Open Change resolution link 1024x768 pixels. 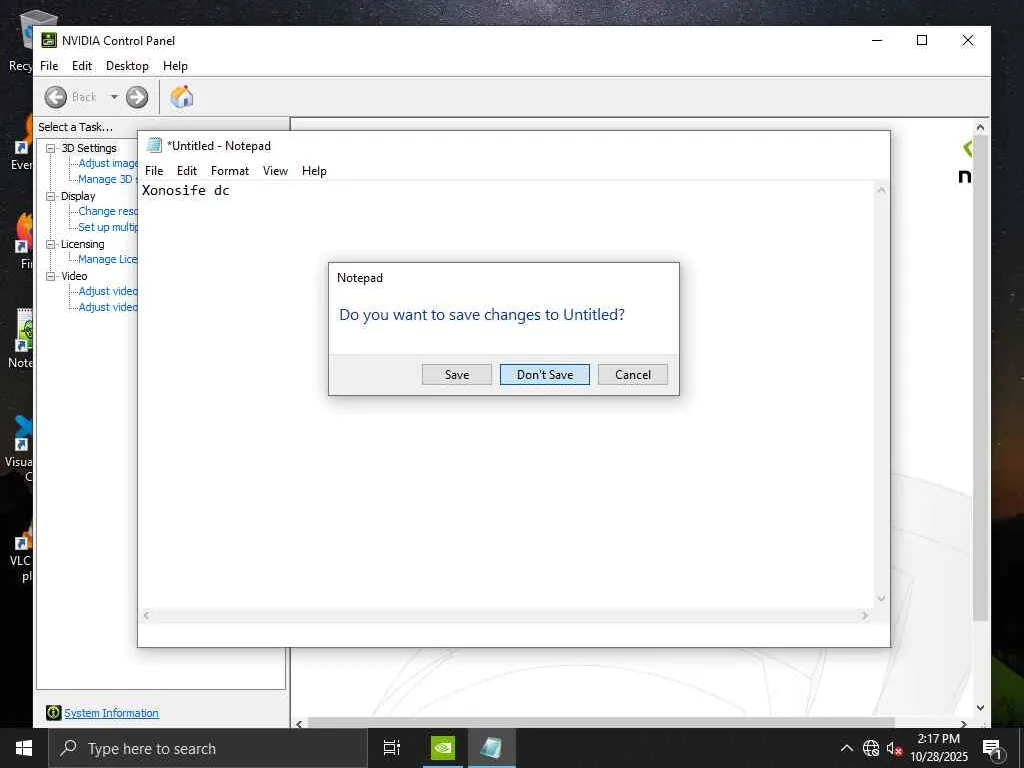point(108,211)
